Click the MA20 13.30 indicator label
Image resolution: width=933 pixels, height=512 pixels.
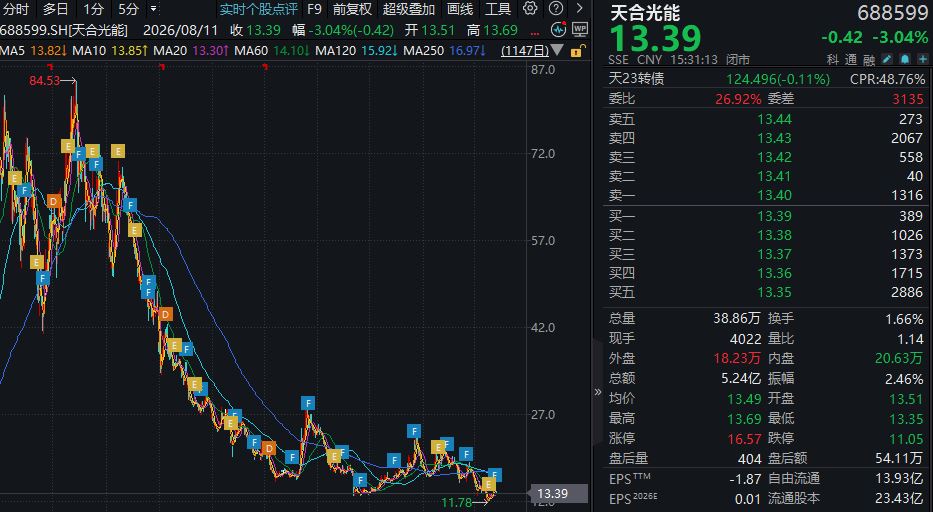[x=191, y=51]
